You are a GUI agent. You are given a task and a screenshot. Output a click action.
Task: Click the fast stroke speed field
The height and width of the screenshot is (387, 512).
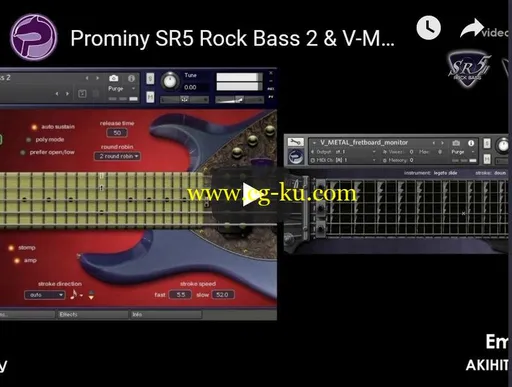pyautogui.click(x=180, y=295)
